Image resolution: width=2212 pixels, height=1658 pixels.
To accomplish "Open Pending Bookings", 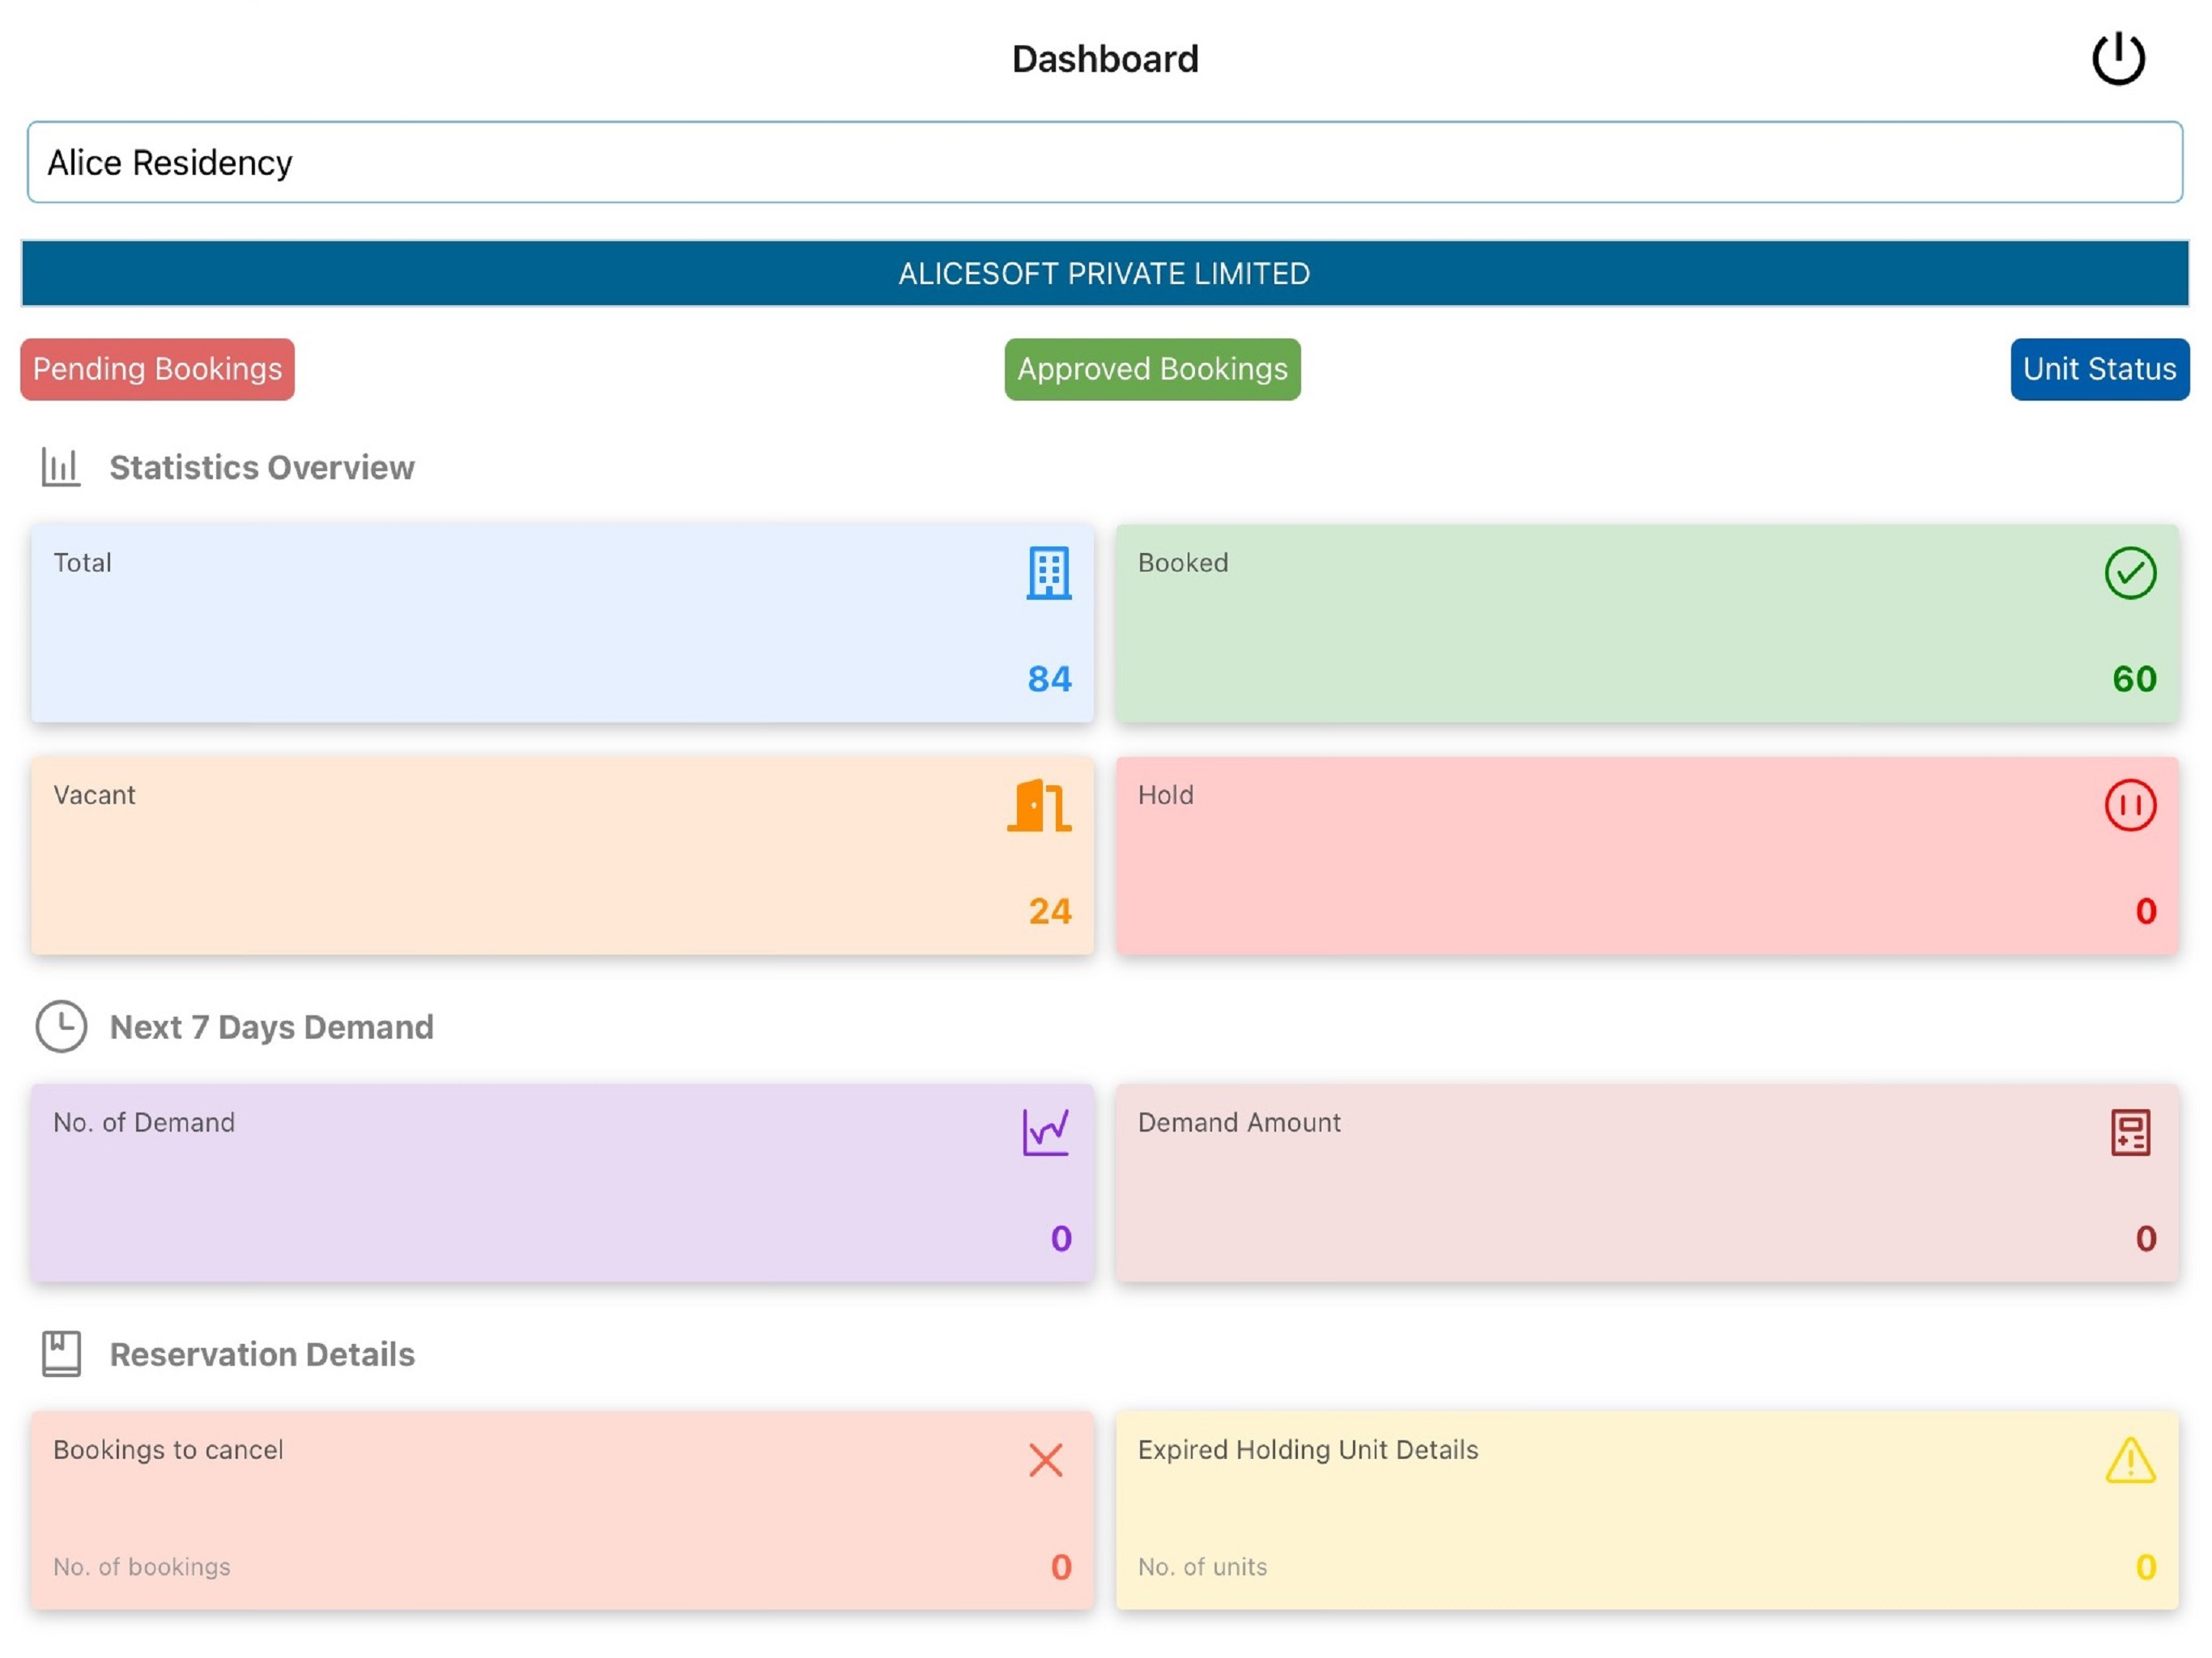I will 157,369.
